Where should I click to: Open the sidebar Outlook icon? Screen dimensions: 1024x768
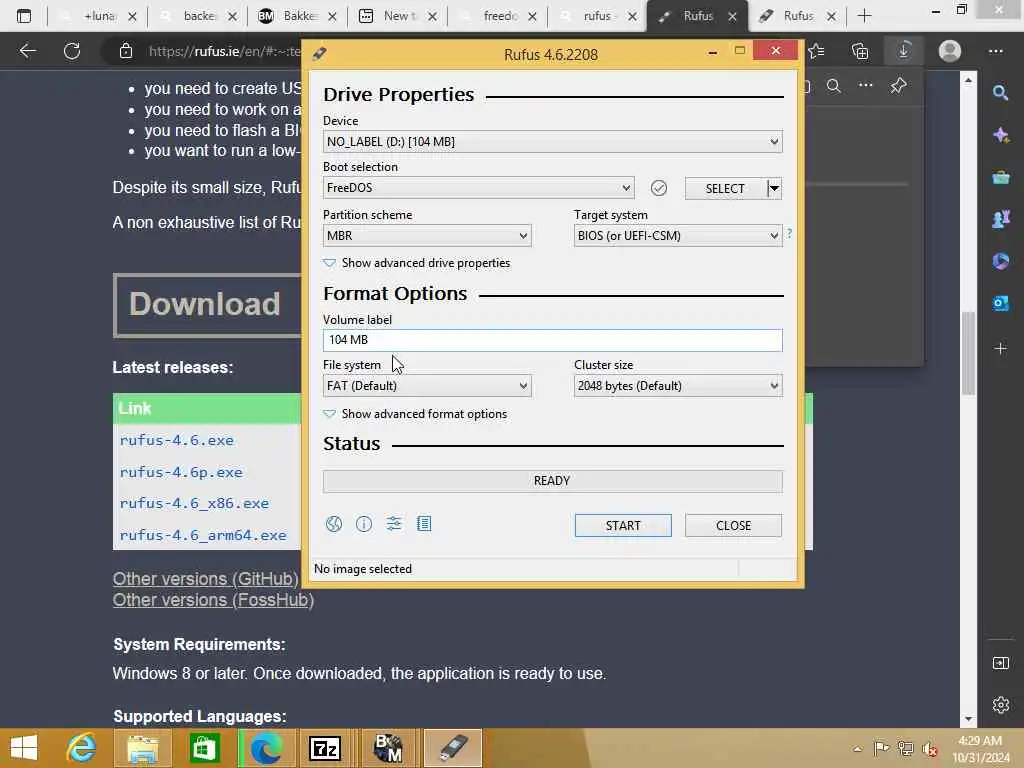tap(1000, 303)
